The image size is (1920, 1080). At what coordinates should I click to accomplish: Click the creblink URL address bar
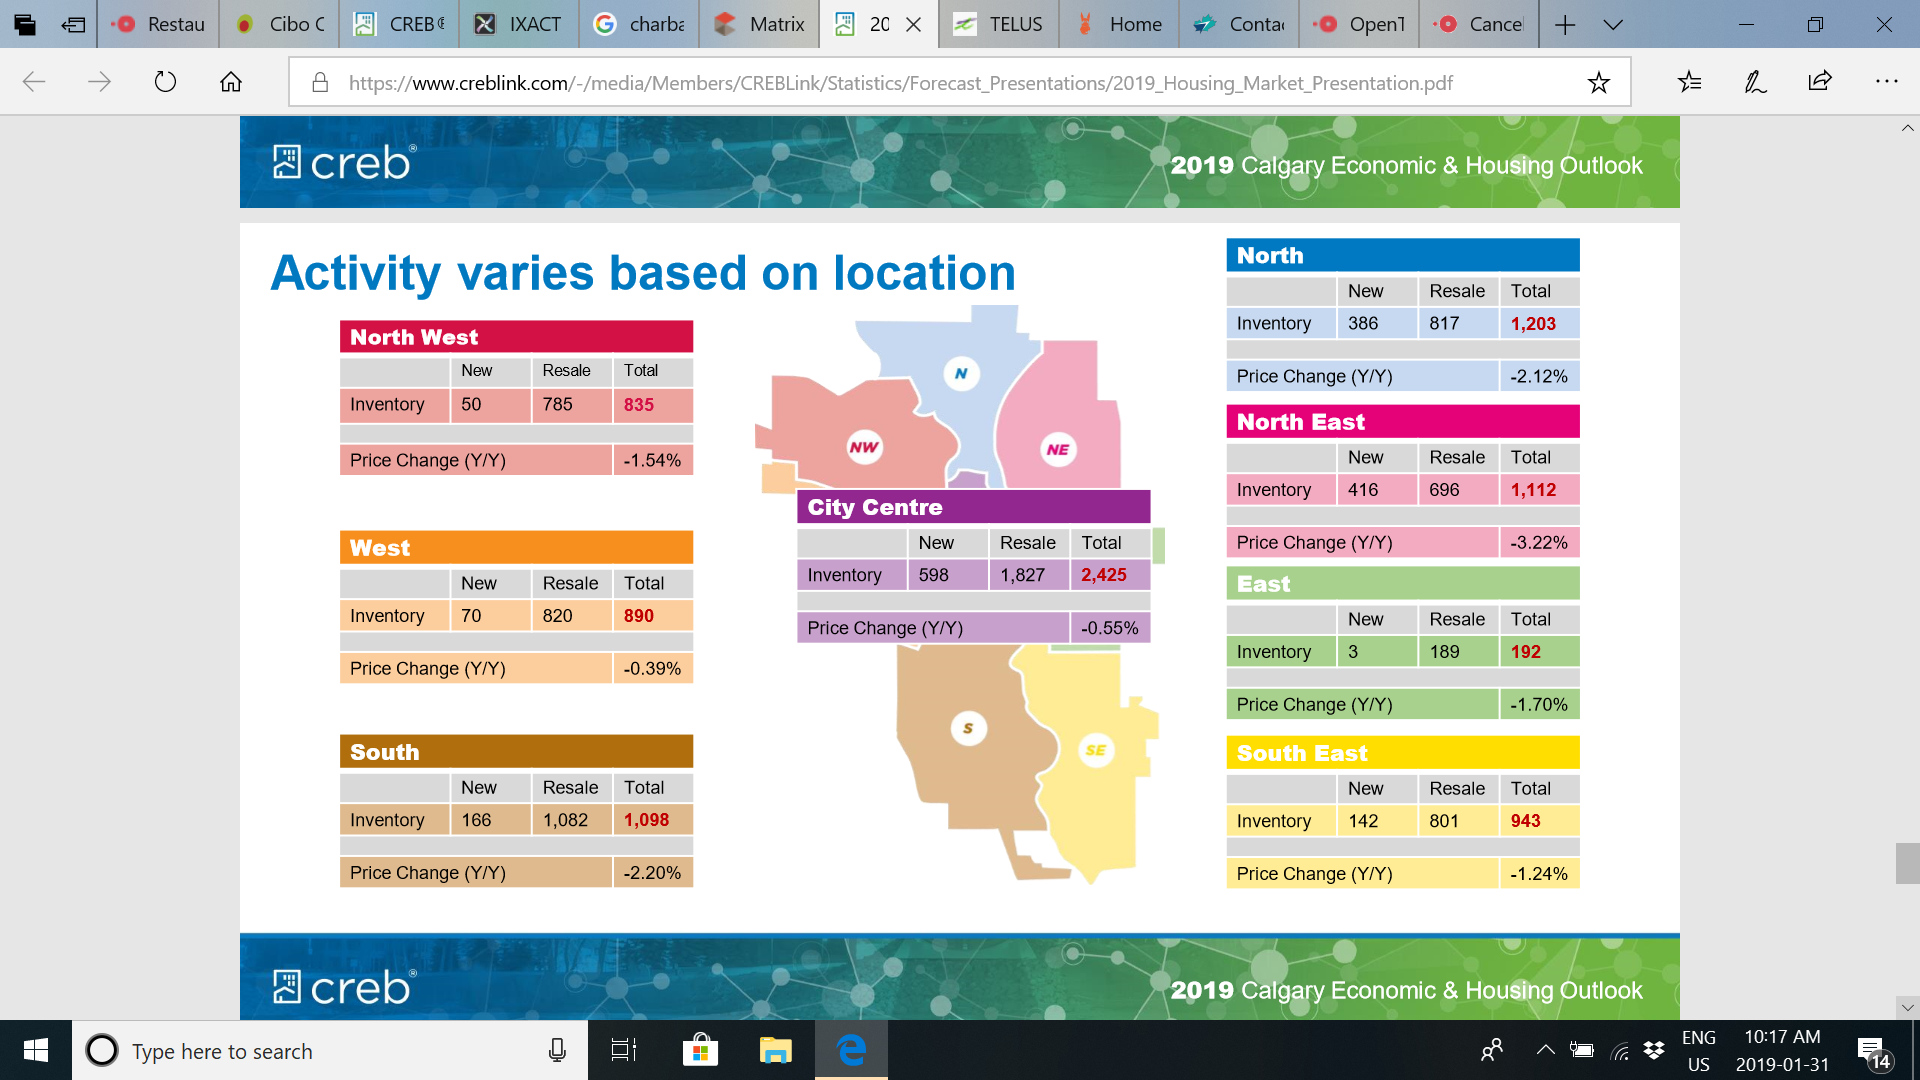[x=900, y=83]
